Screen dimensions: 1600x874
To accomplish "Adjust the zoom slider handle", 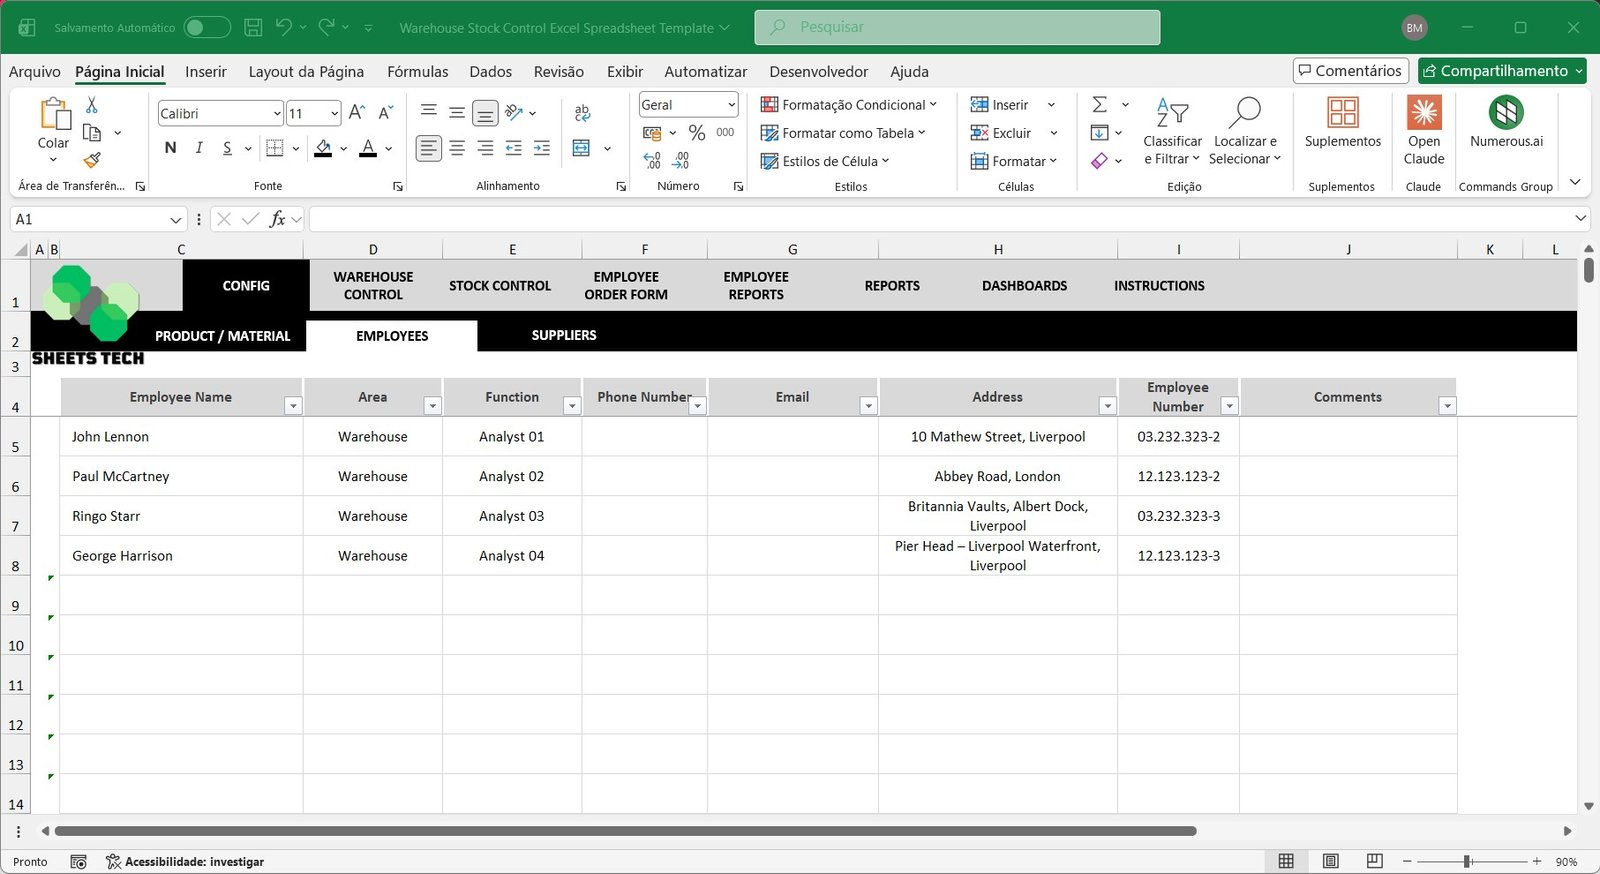I will (x=1467, y=861).
